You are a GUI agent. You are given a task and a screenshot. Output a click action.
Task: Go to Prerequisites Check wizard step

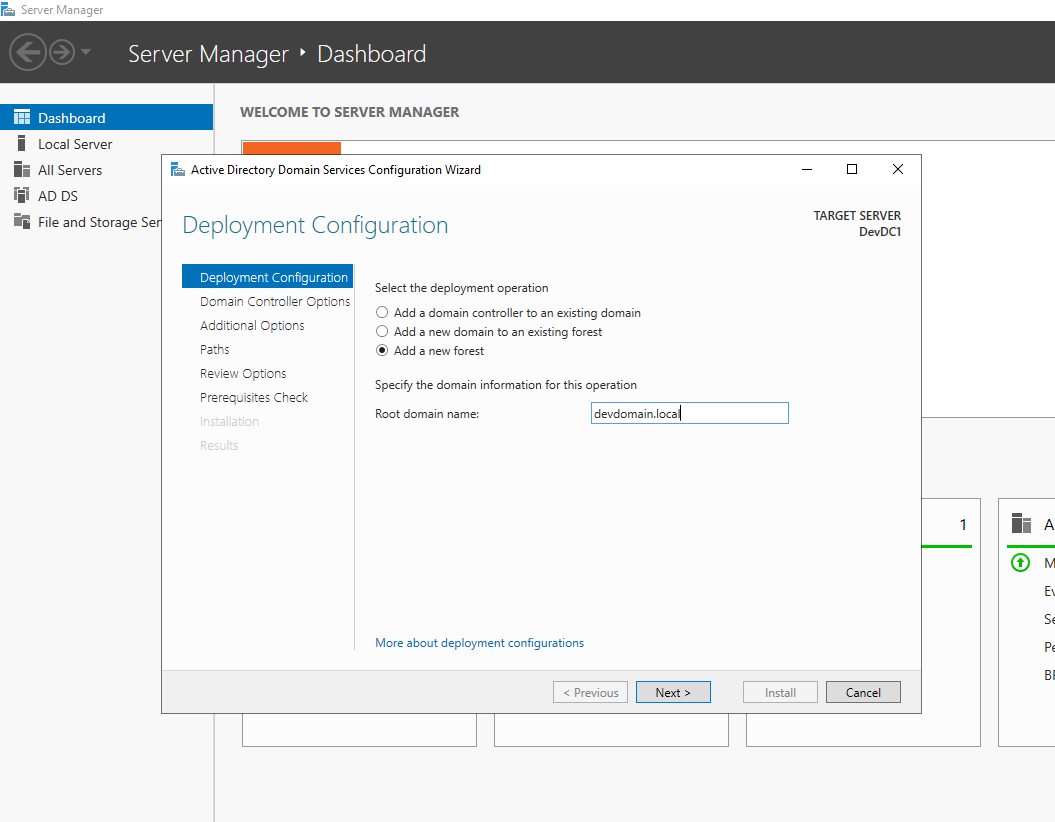[x=254, y=398]
